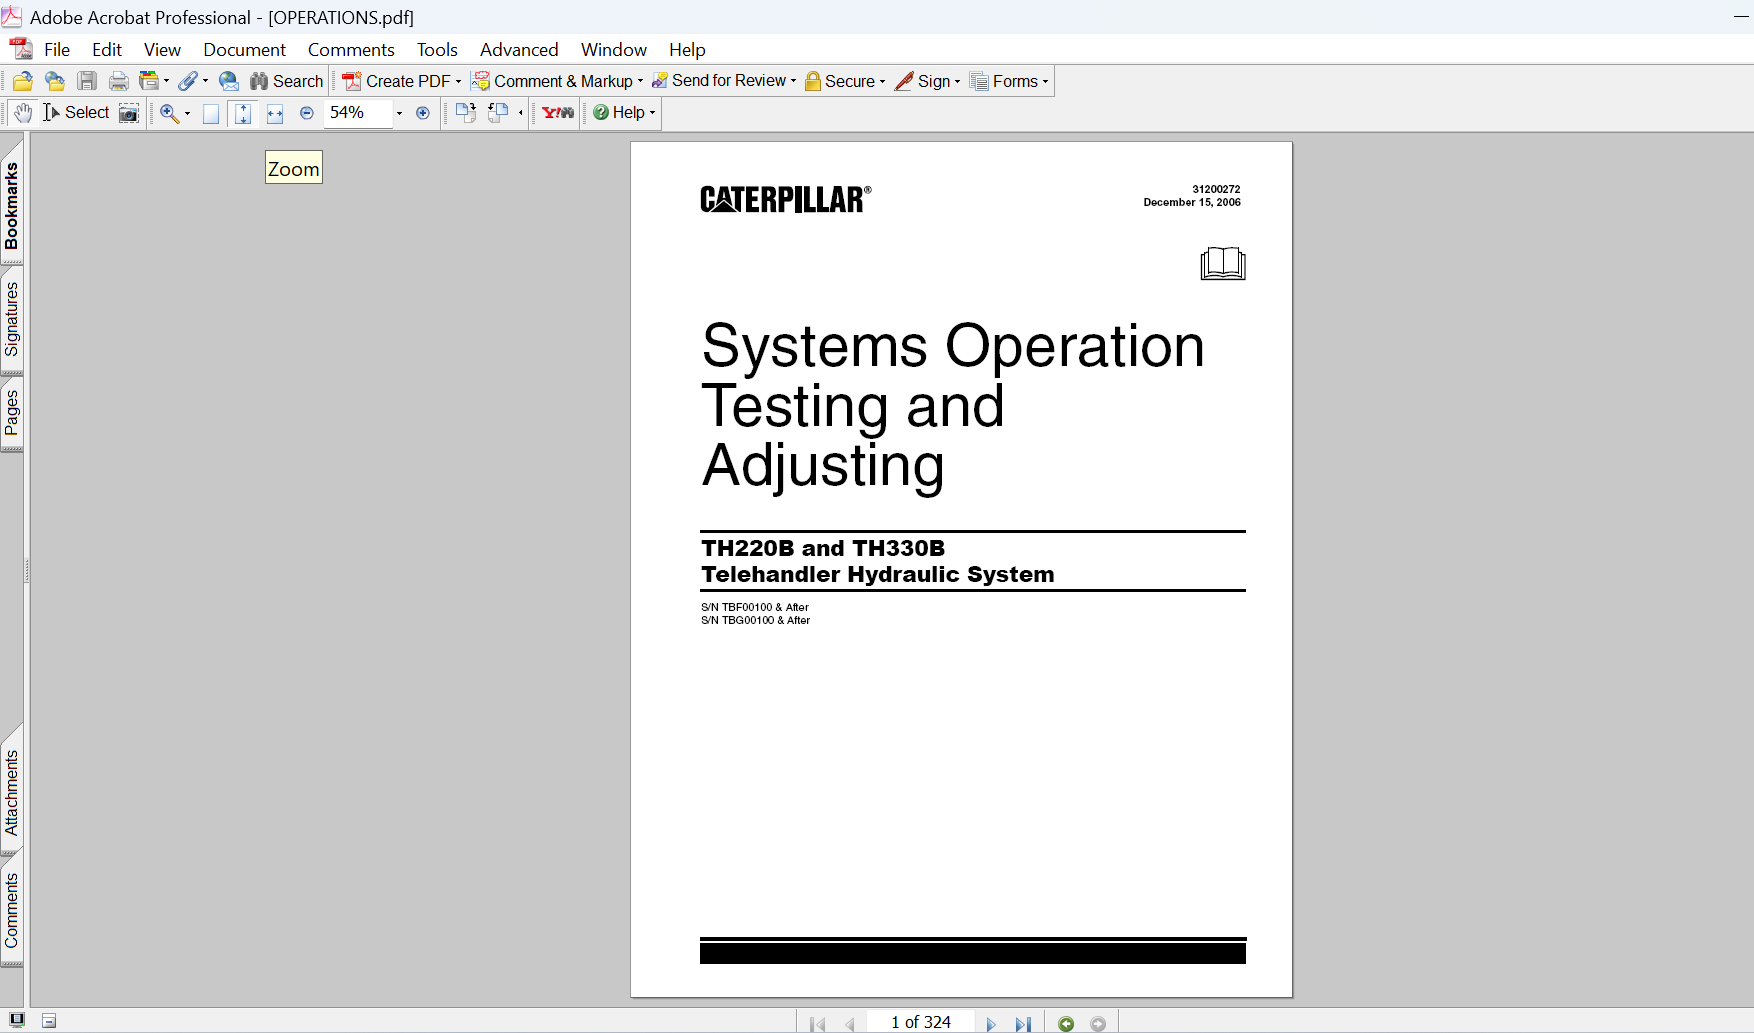This screenshot has width=1754, height=1033.
Task: Open the Comment & Markup dropdown
Action: tap(558, 81)
